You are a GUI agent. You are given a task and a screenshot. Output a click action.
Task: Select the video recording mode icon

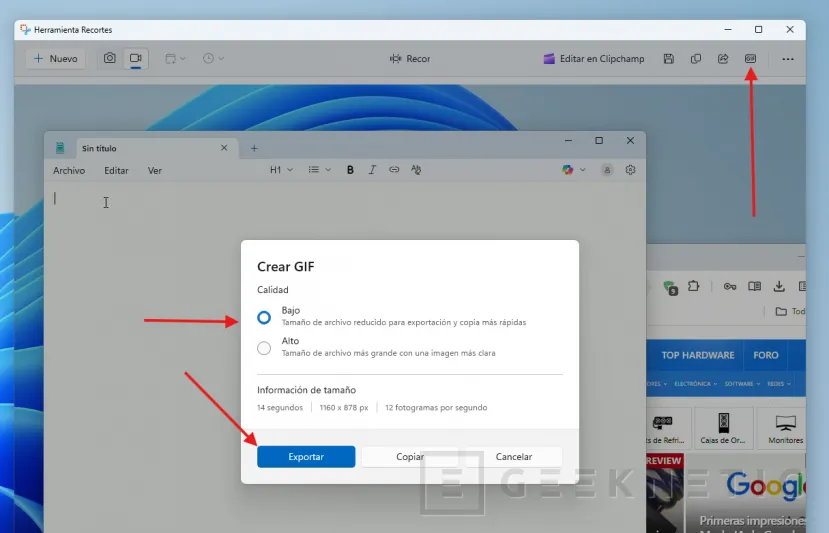[135, 59]
